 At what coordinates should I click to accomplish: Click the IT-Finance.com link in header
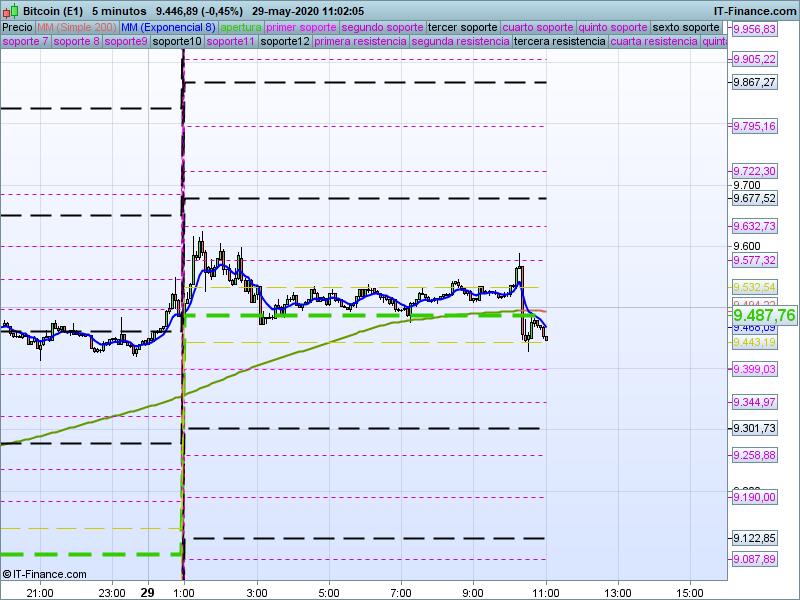point(755,11)
